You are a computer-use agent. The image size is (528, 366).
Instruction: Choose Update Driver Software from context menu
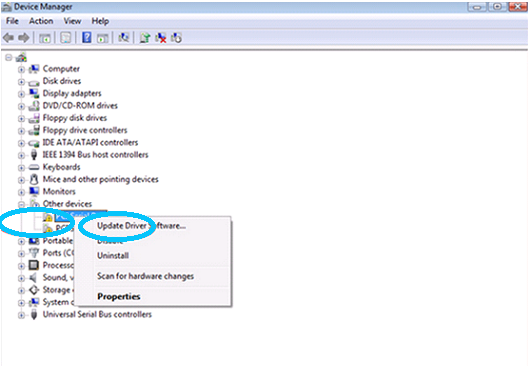click(x=141, y=226)
